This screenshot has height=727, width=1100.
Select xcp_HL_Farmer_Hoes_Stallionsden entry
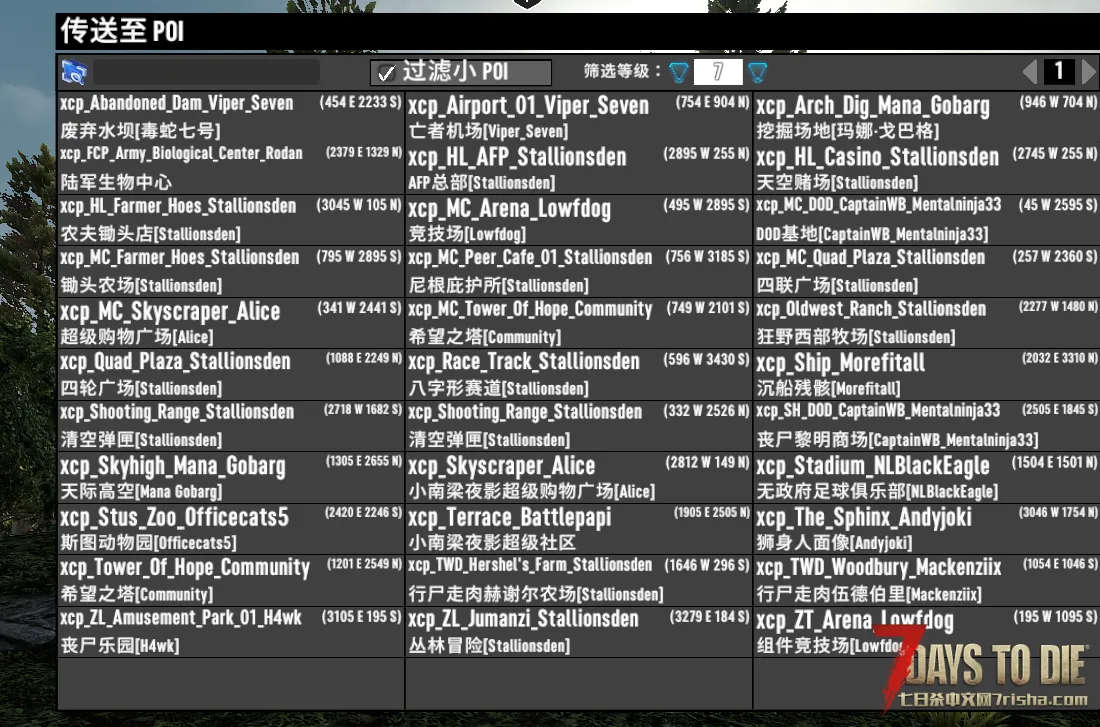[231, 220]
